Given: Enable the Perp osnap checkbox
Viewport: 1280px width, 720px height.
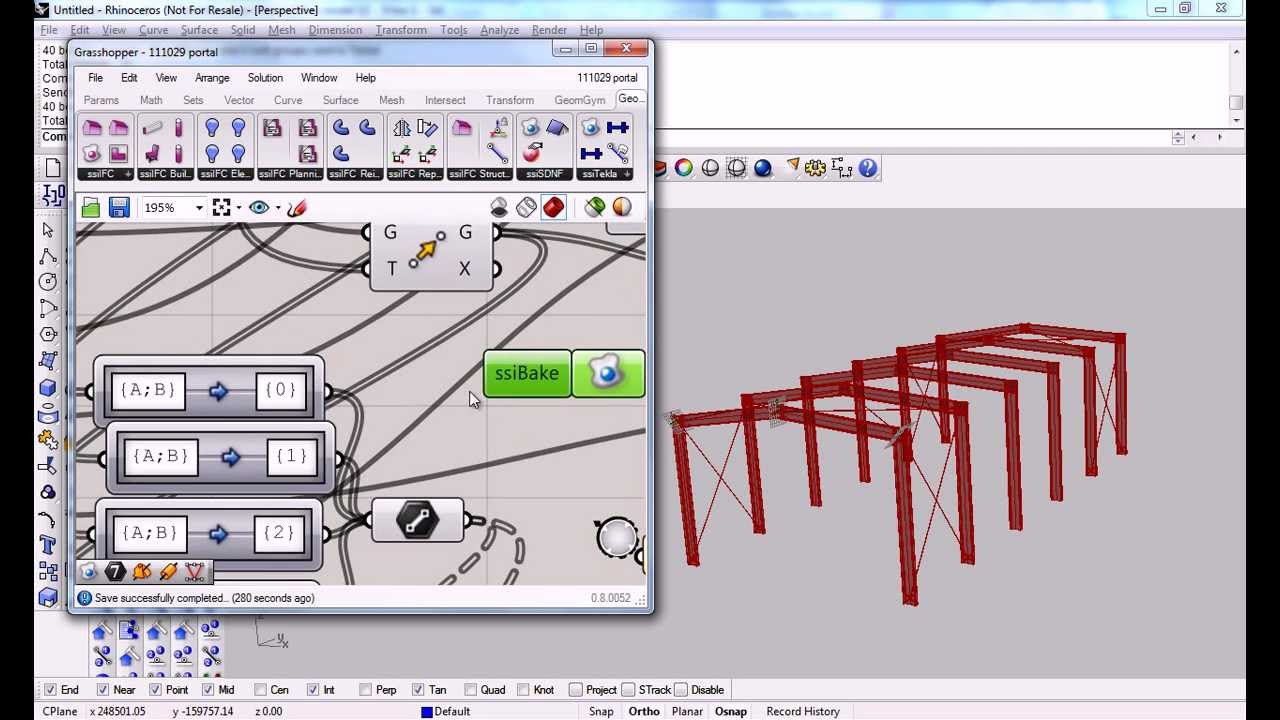Looking at the screenshot, I should [365, 690].
